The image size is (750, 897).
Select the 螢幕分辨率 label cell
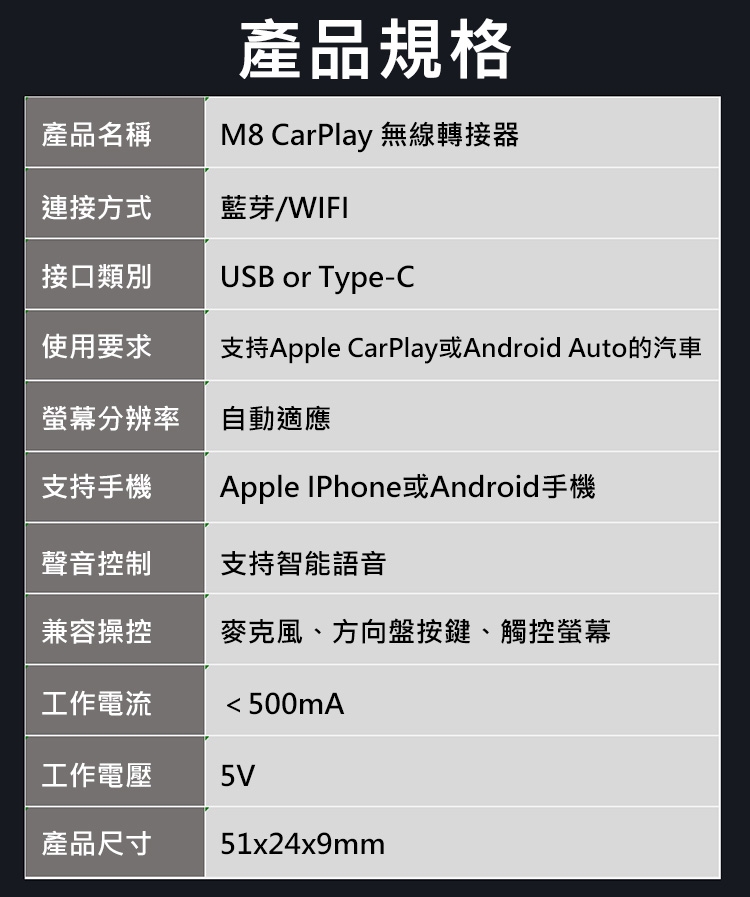[x=115, y=416]
